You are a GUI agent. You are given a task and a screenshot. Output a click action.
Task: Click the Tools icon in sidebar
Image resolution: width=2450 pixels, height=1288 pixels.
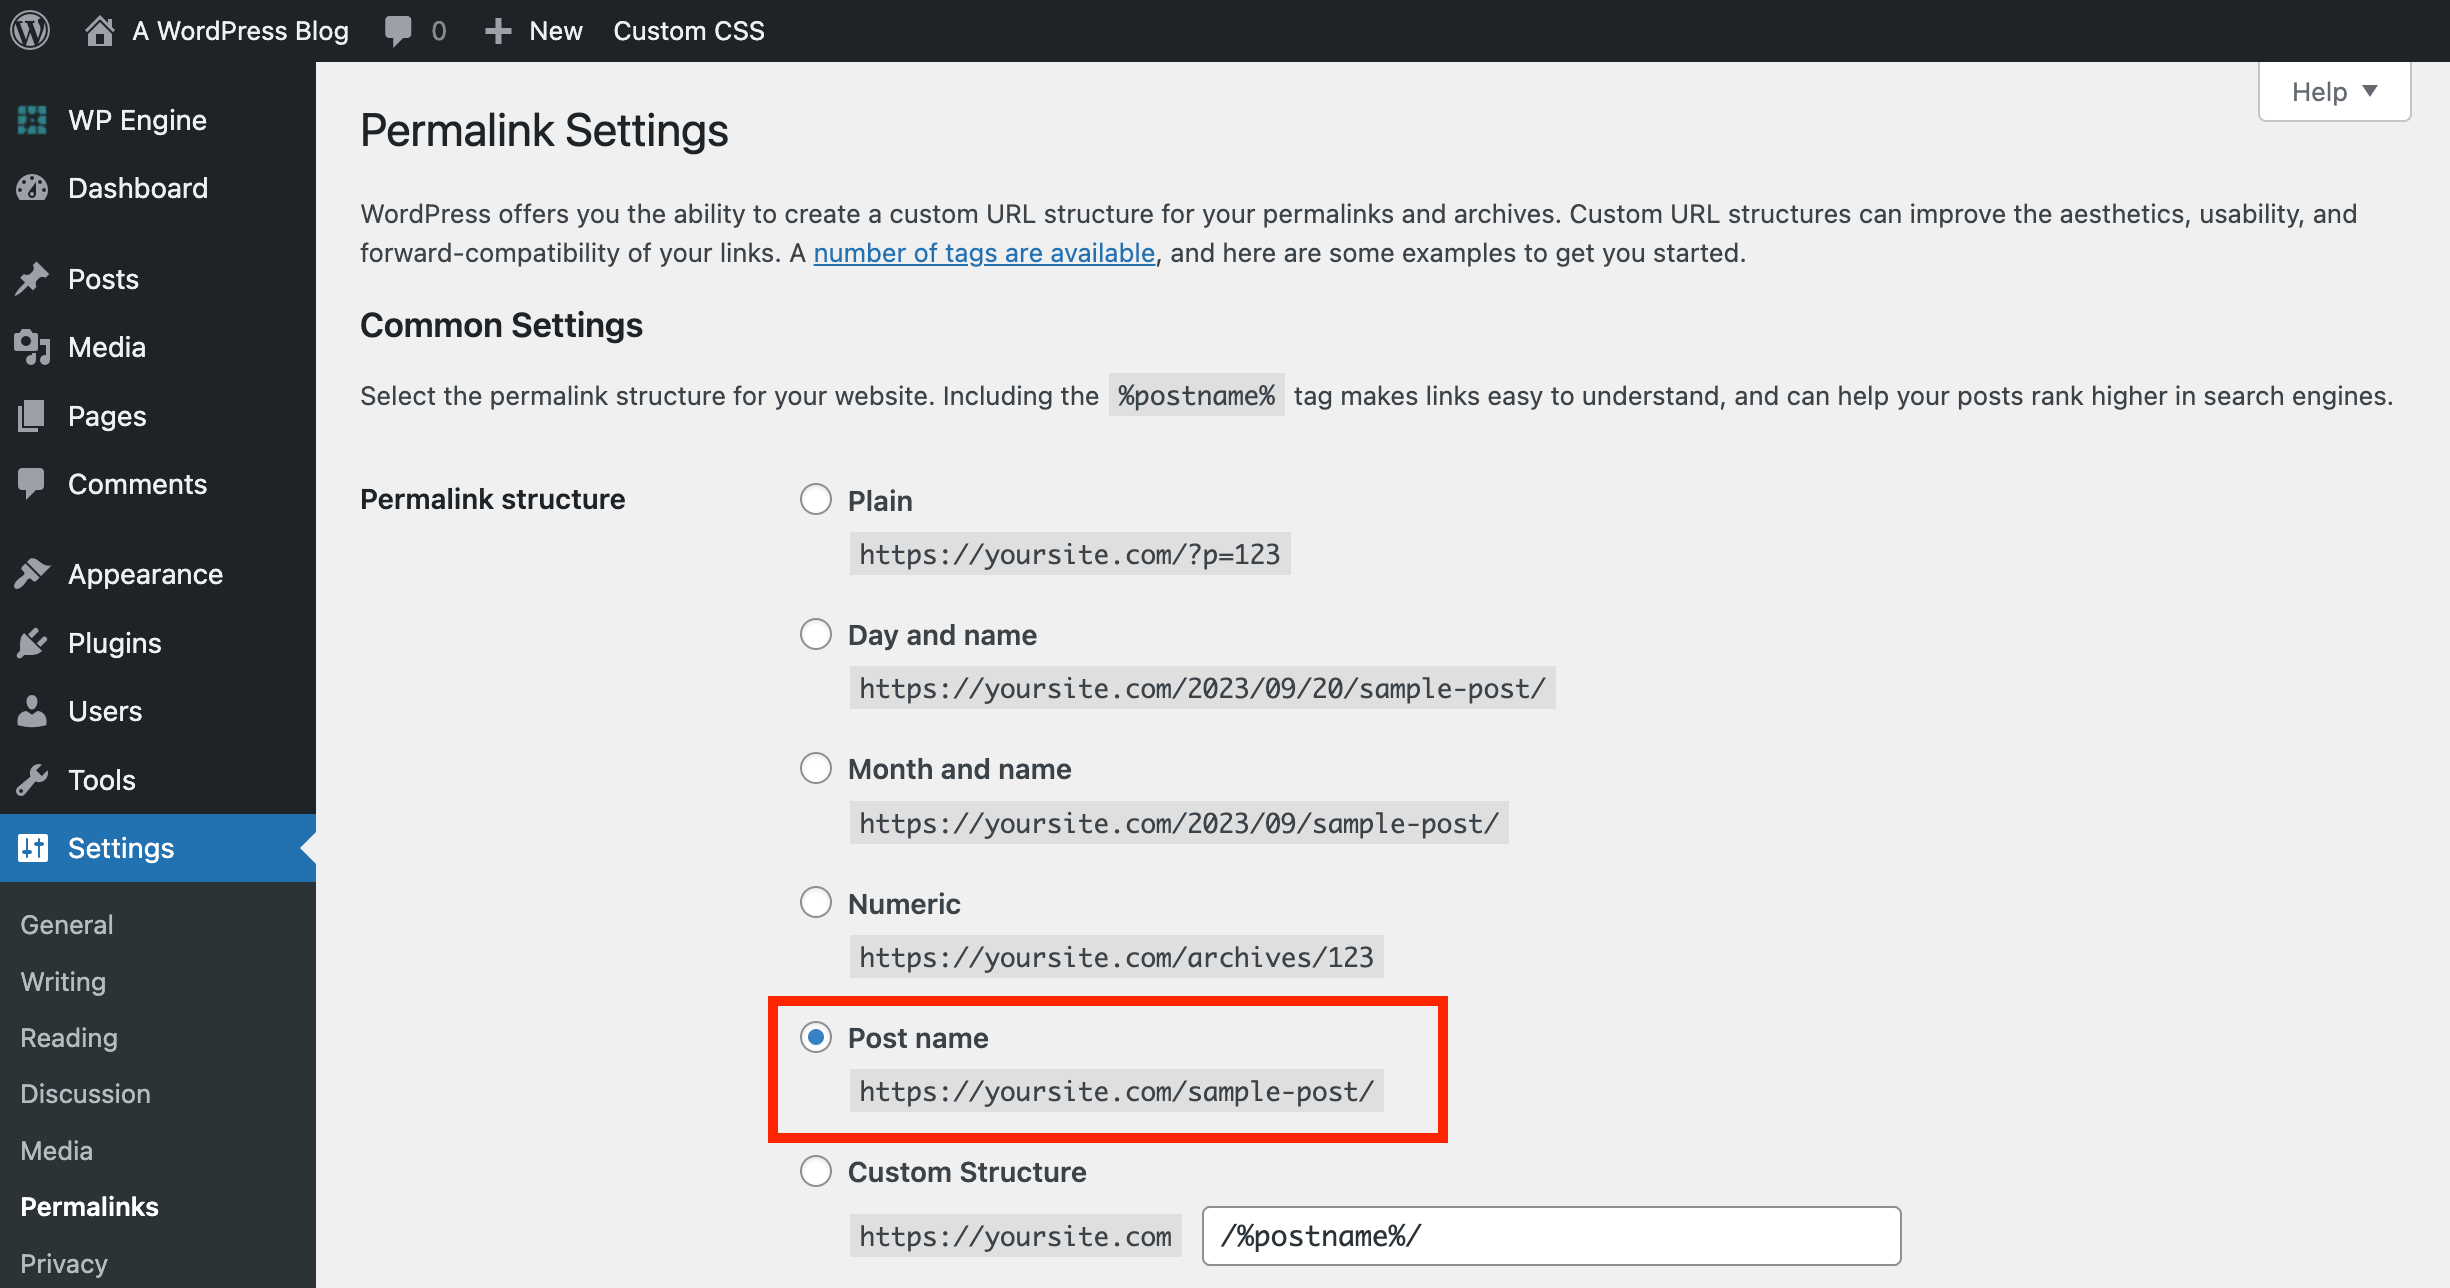click(x=32, y=779)
